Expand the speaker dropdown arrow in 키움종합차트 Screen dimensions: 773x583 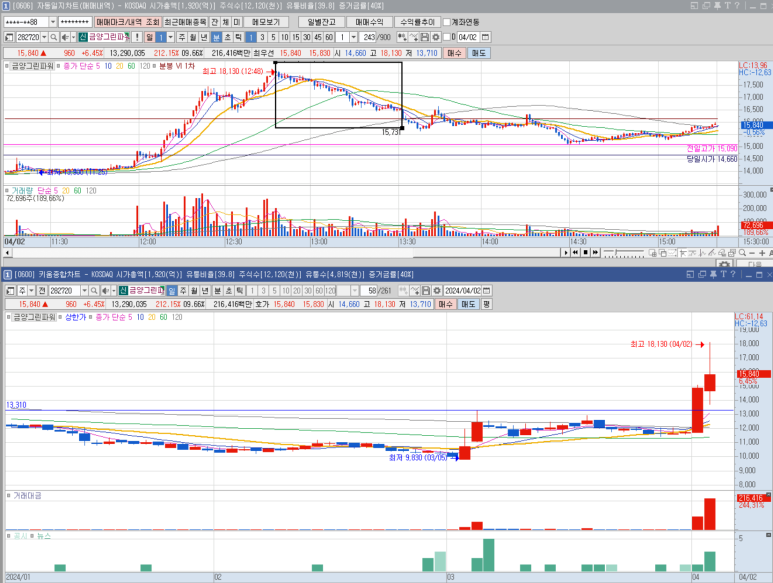[x=113, y=291]
